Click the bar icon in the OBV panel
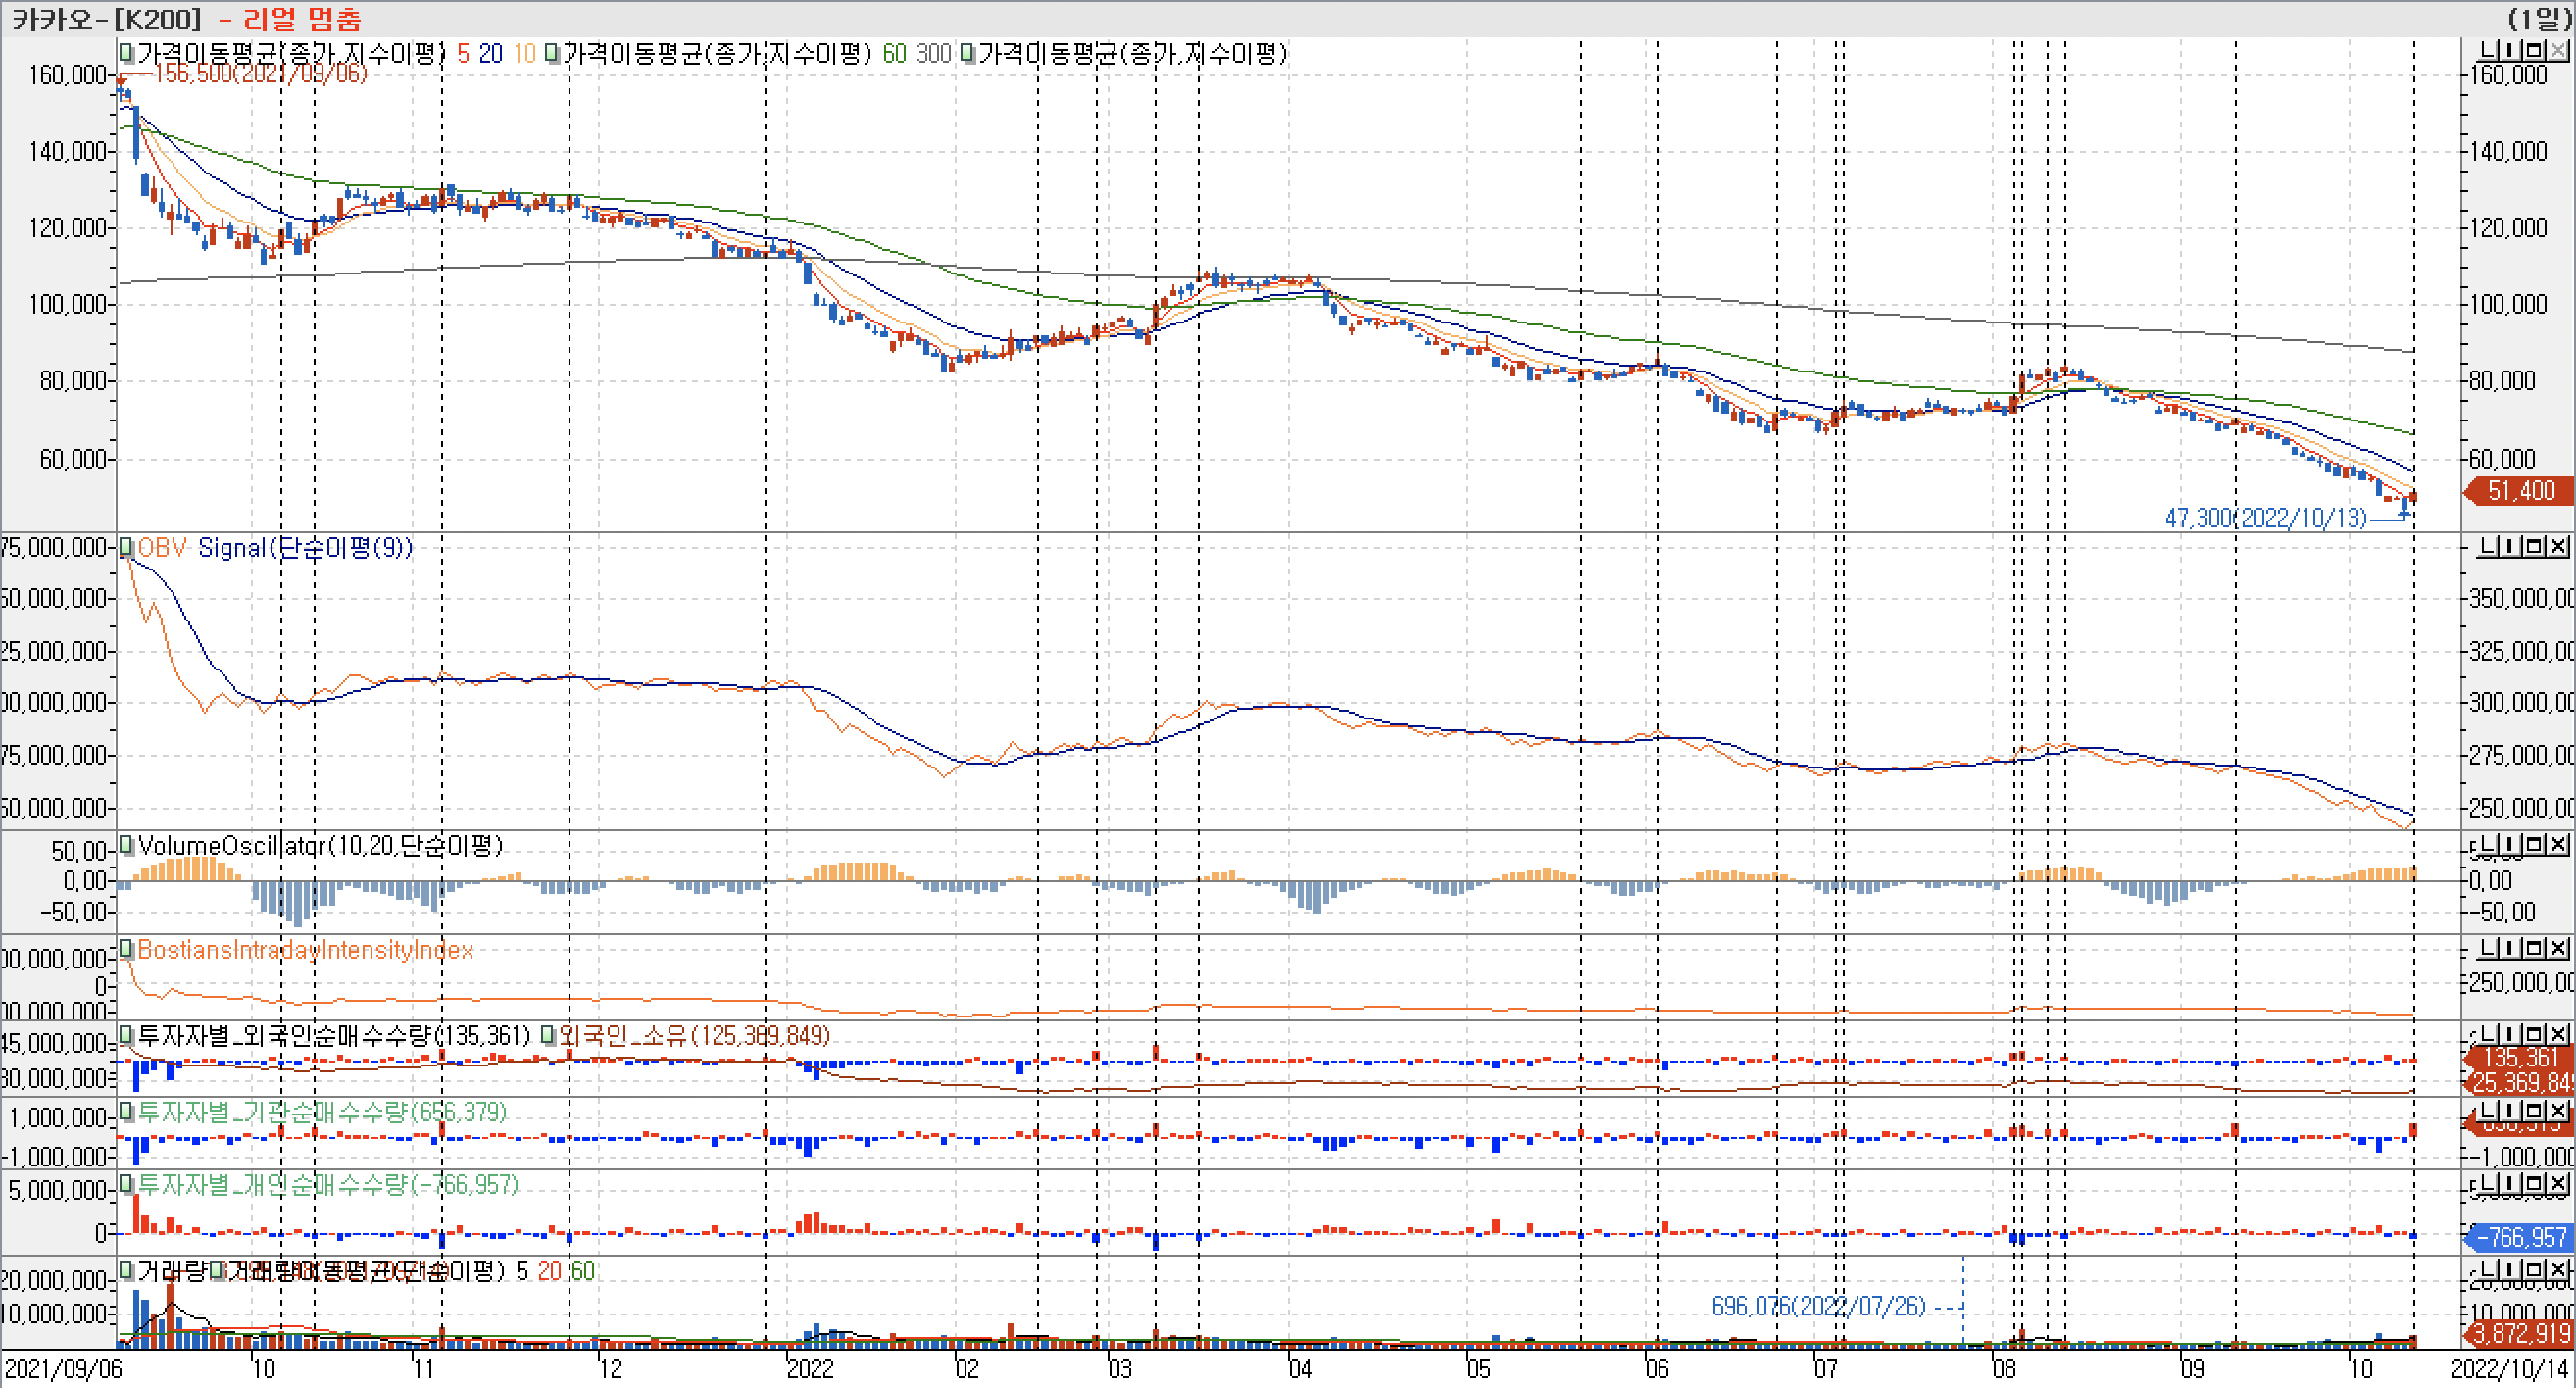Image resolution: width=2576 pixels, height=1388 pixels. [2512, 546]
